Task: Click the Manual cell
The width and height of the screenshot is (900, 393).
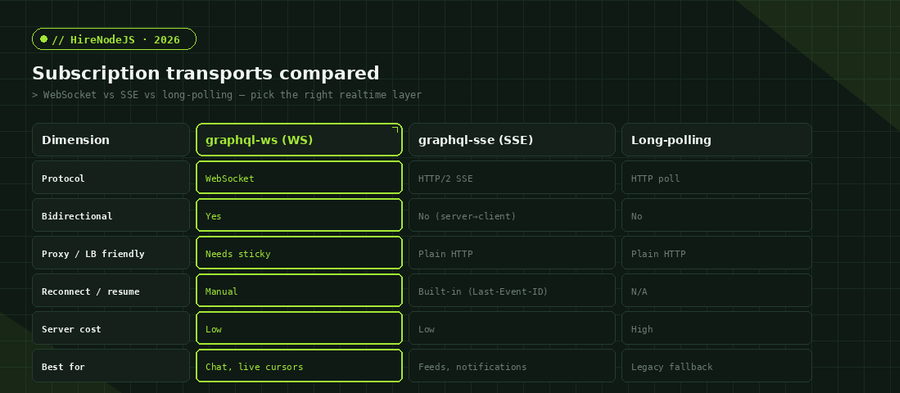Action: (299, 290)
